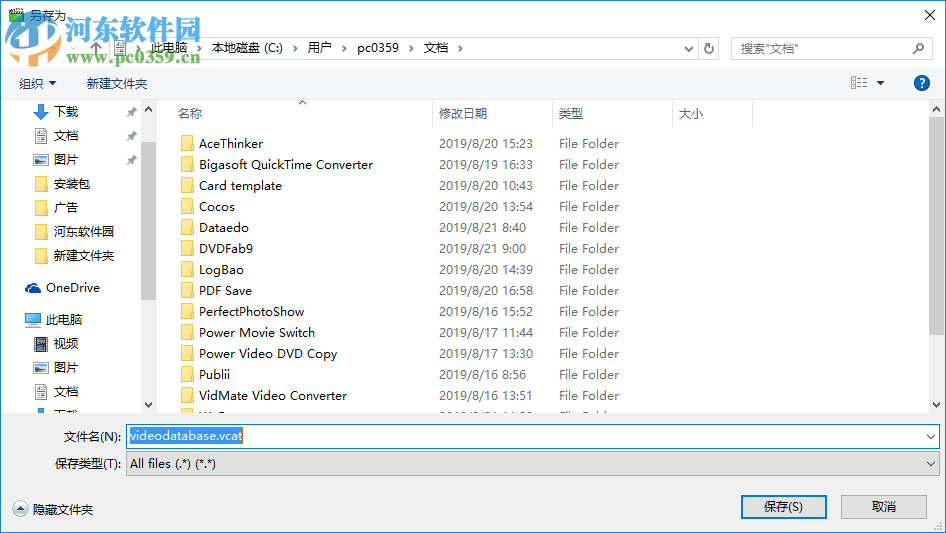
Task: Click the file list scroll down arrow
Action: point(936,404)
